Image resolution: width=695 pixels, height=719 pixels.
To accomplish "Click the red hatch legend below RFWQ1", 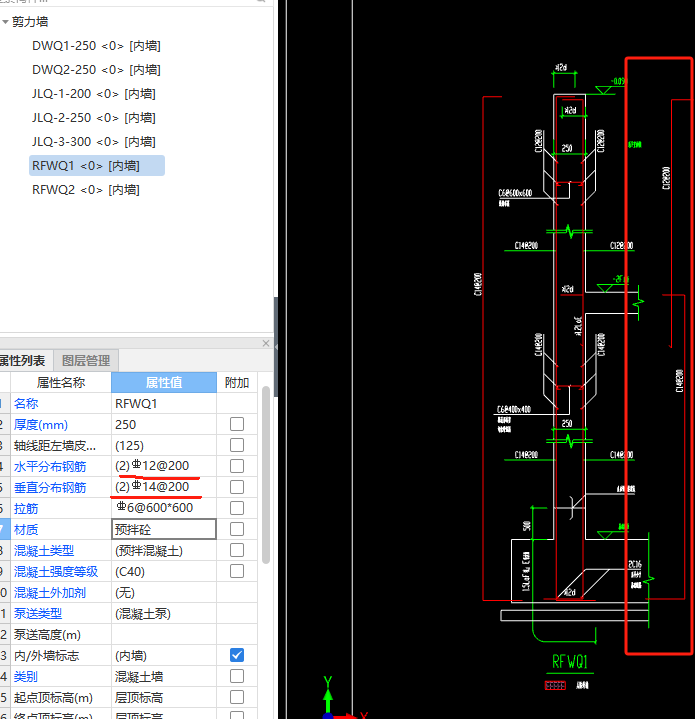I will tap(555, 686).
